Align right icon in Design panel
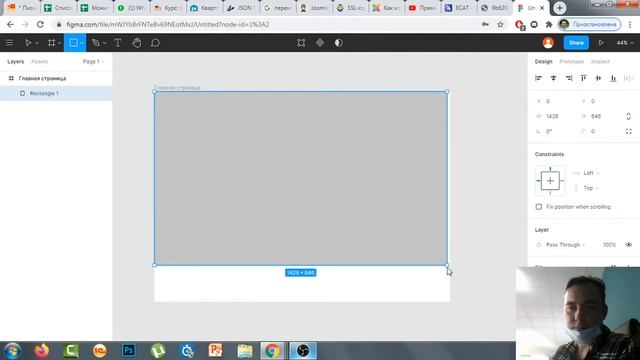The image size is (640, 360). (x=569, y=78)
